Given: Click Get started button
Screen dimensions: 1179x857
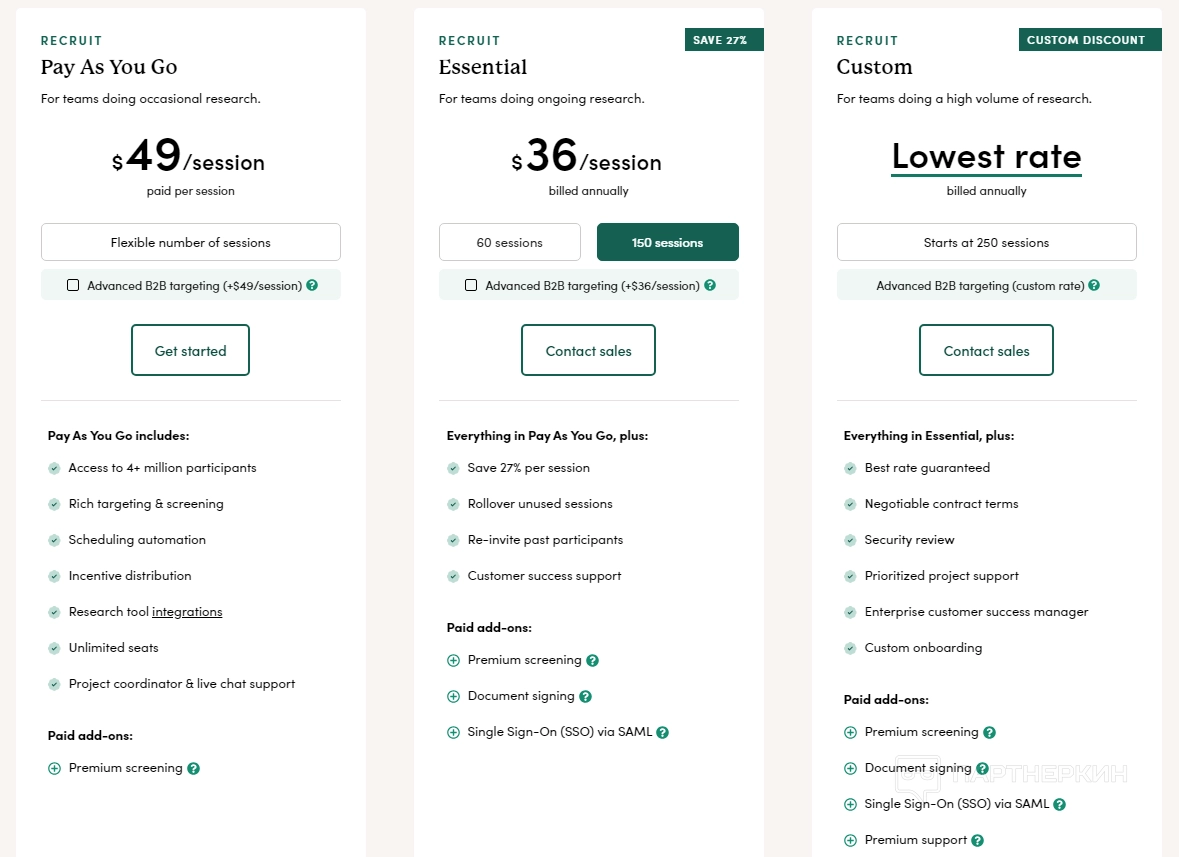Looking at the screenshot, I should (190, 350).
